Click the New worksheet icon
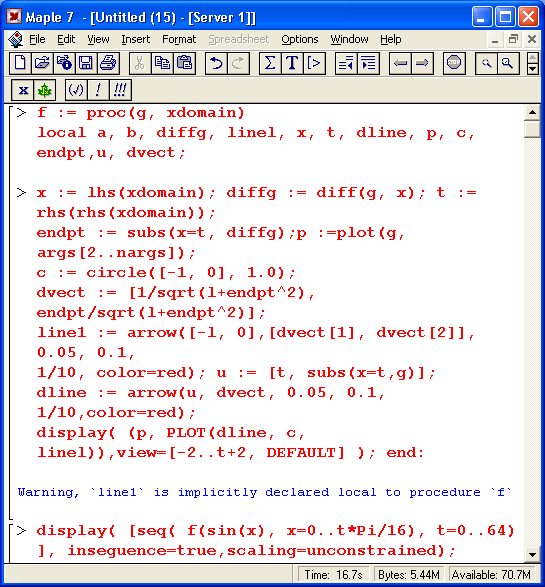This screenshot has height=587, width=545. [20, 63]
